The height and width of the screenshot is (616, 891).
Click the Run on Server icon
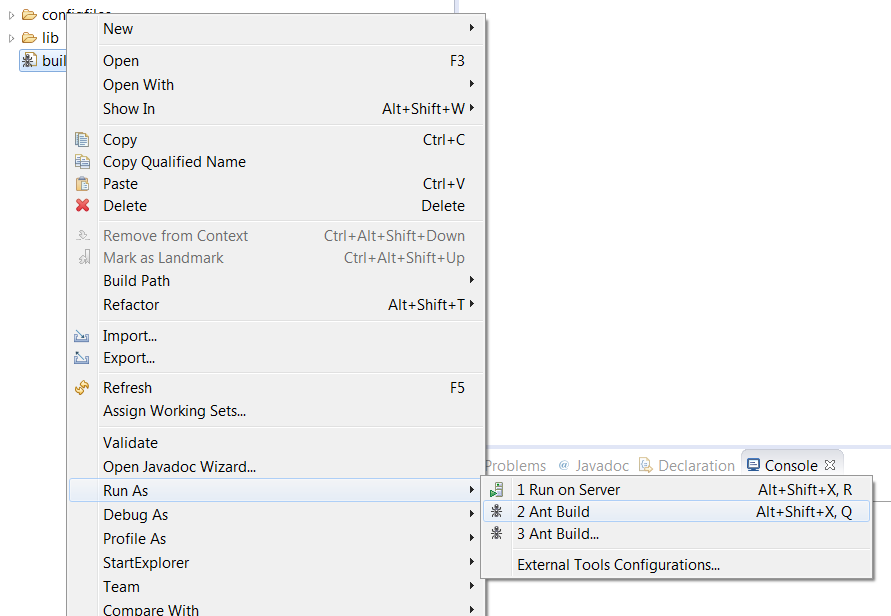tap(497, 489)
